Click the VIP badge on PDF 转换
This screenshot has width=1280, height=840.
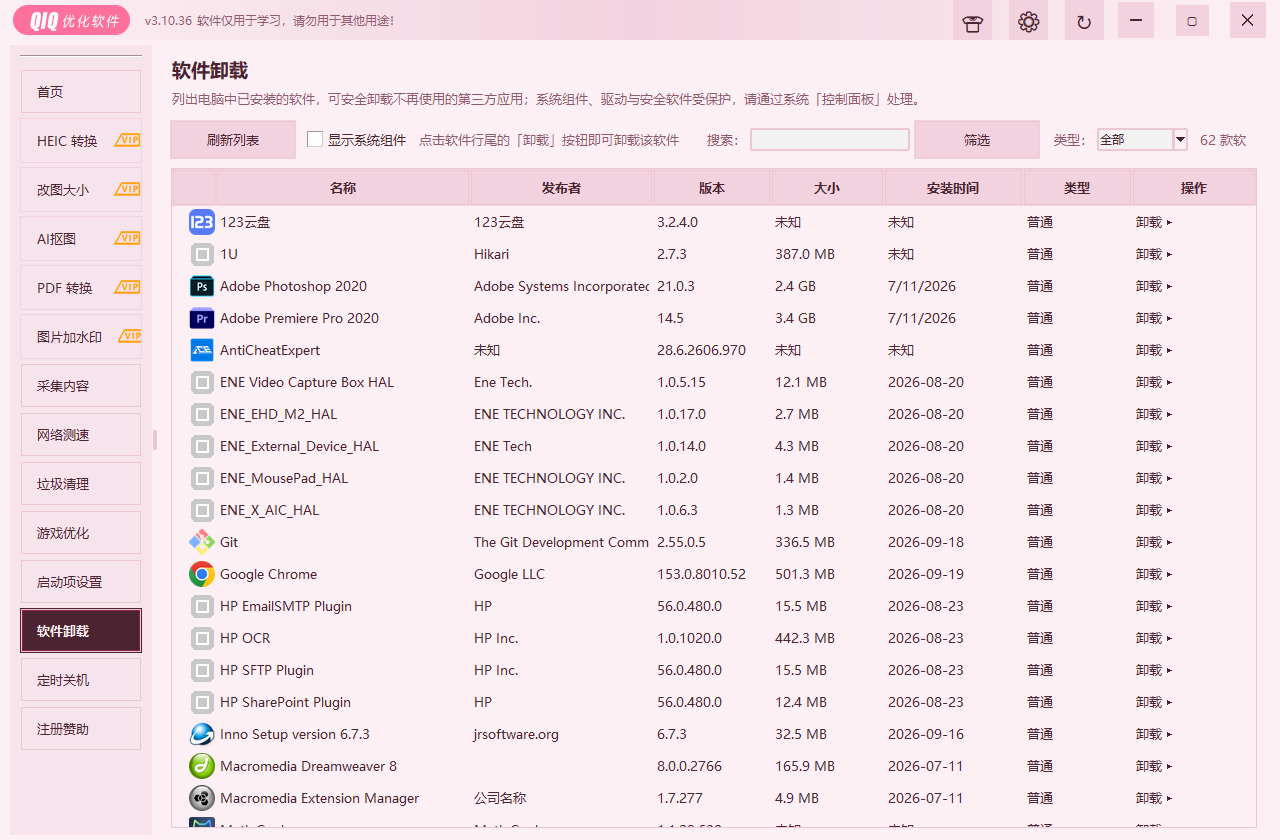click(127, 287)
